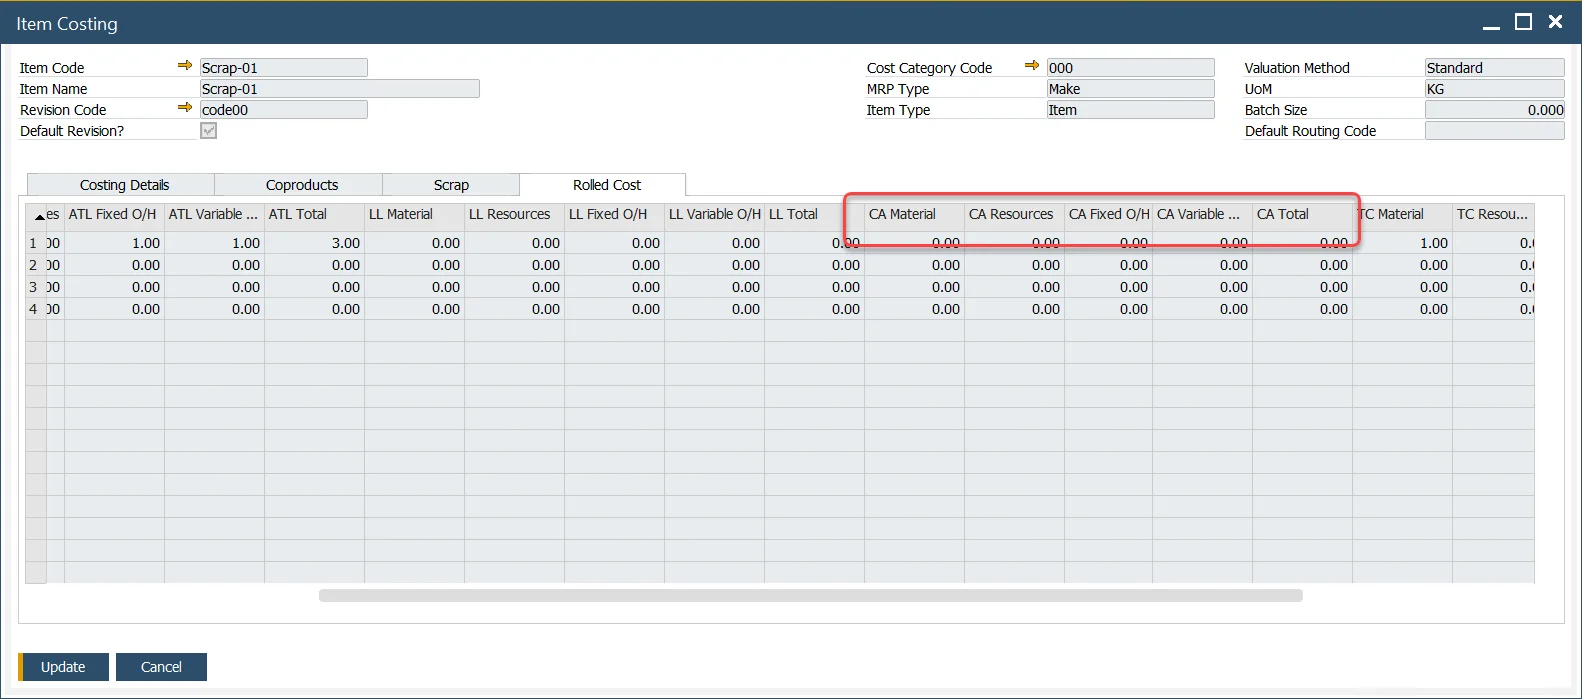Click the Default Routing Code field
Viewport: 1582px width, 699px height.
click(x=1494, y=131)
